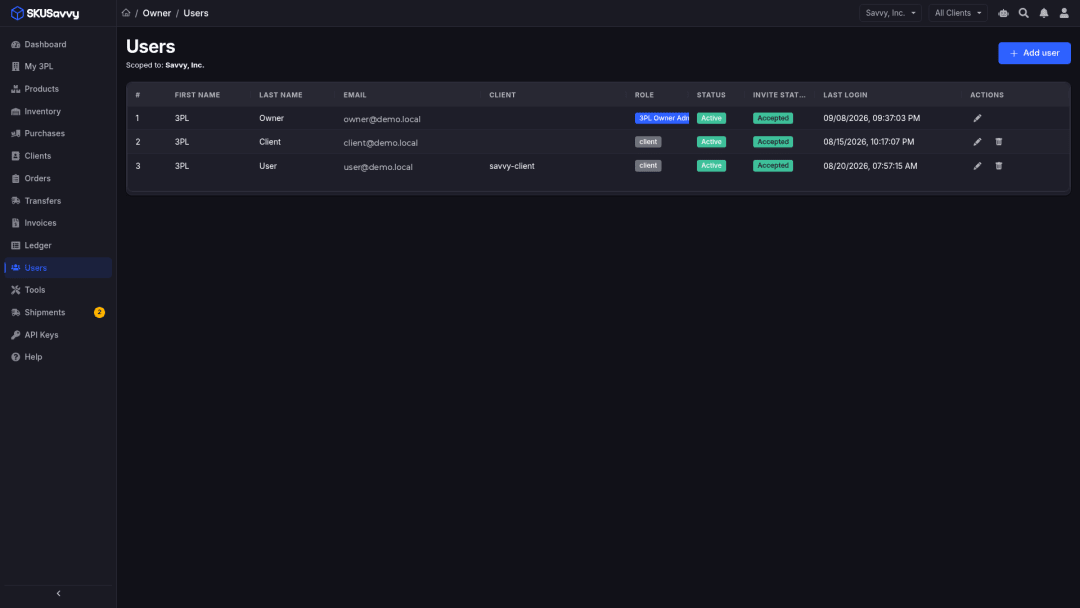1080x608 pixels.
Task: Click the 08/20/2026, 07:57:15 AM login time
Action: click(x=870, y=166)
